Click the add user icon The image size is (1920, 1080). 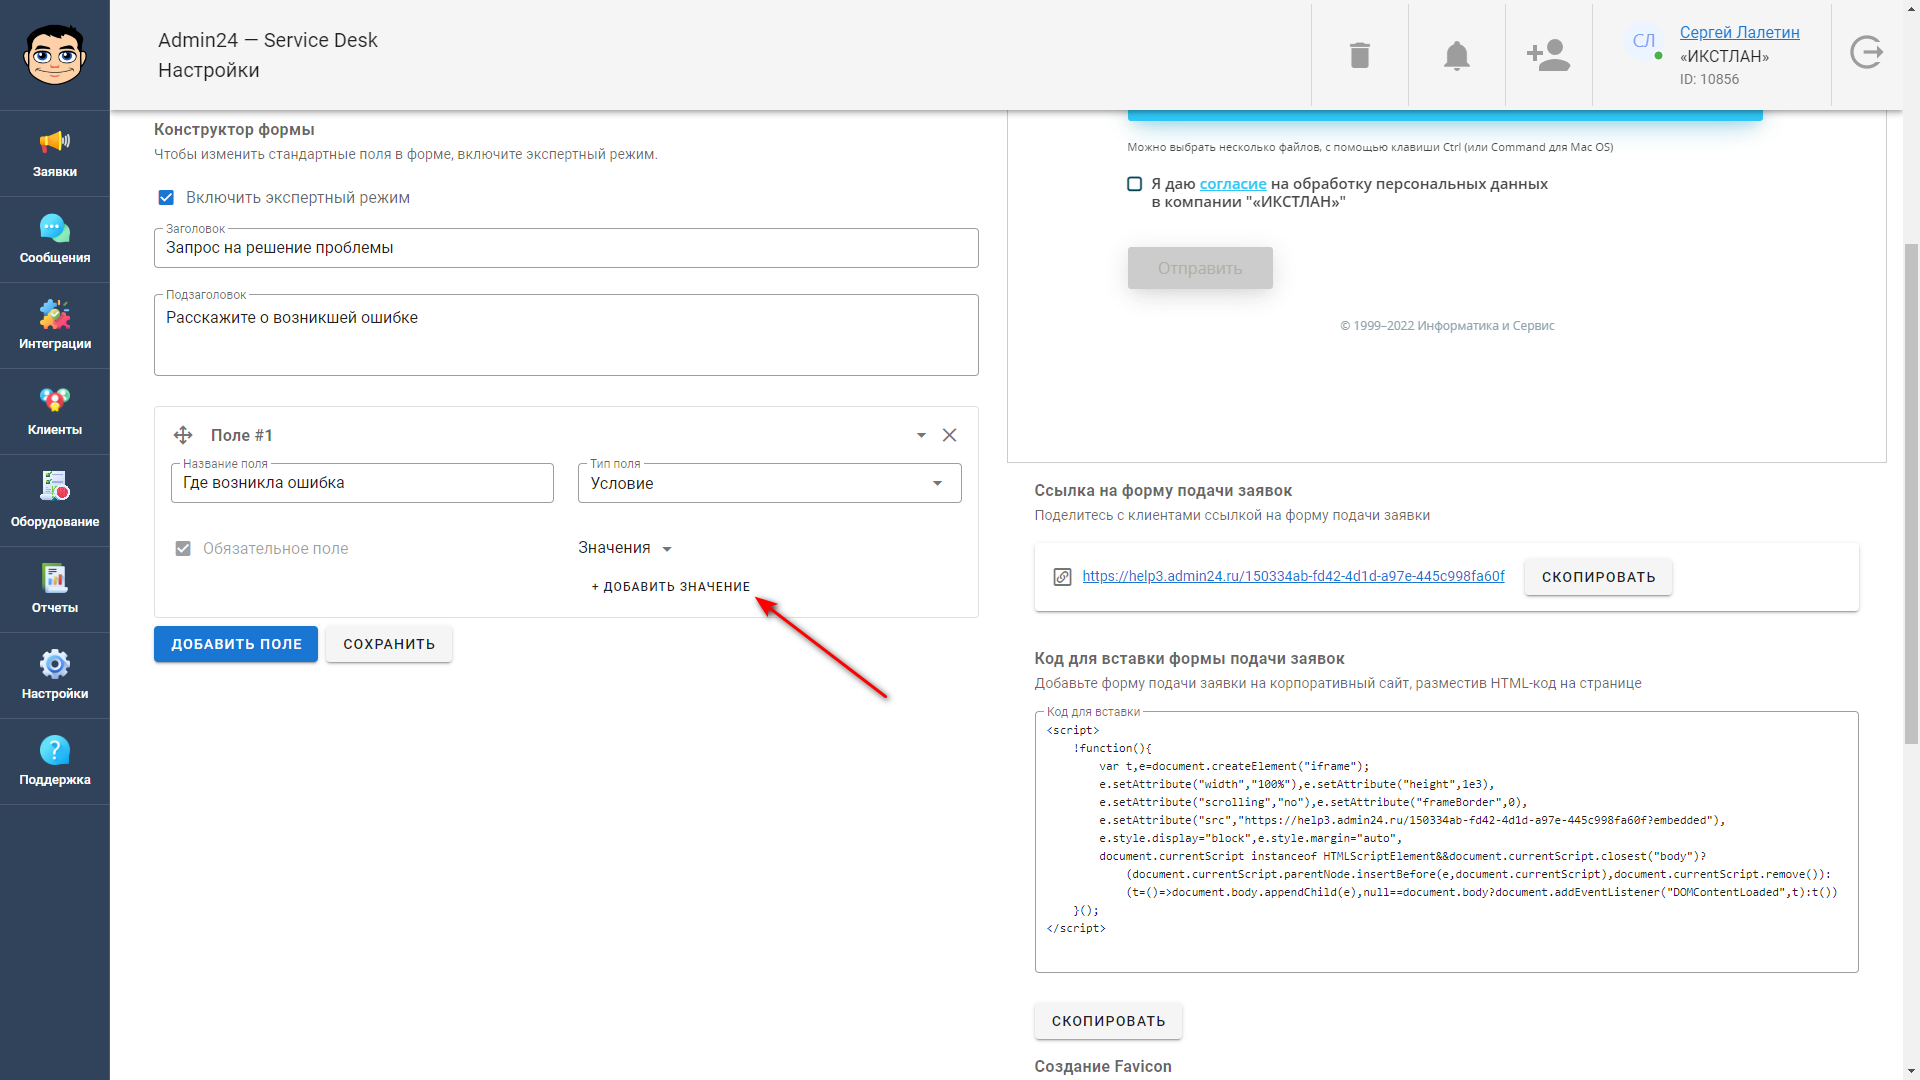pyautogui.click(x=1548, y=55)
